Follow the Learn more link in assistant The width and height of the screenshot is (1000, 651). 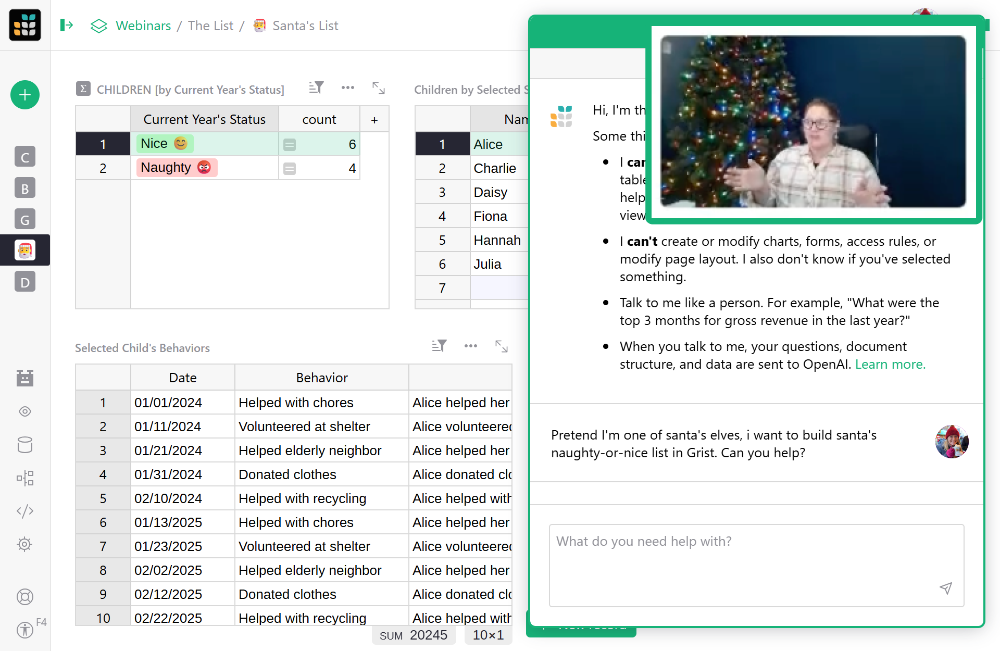pos(890,364)
